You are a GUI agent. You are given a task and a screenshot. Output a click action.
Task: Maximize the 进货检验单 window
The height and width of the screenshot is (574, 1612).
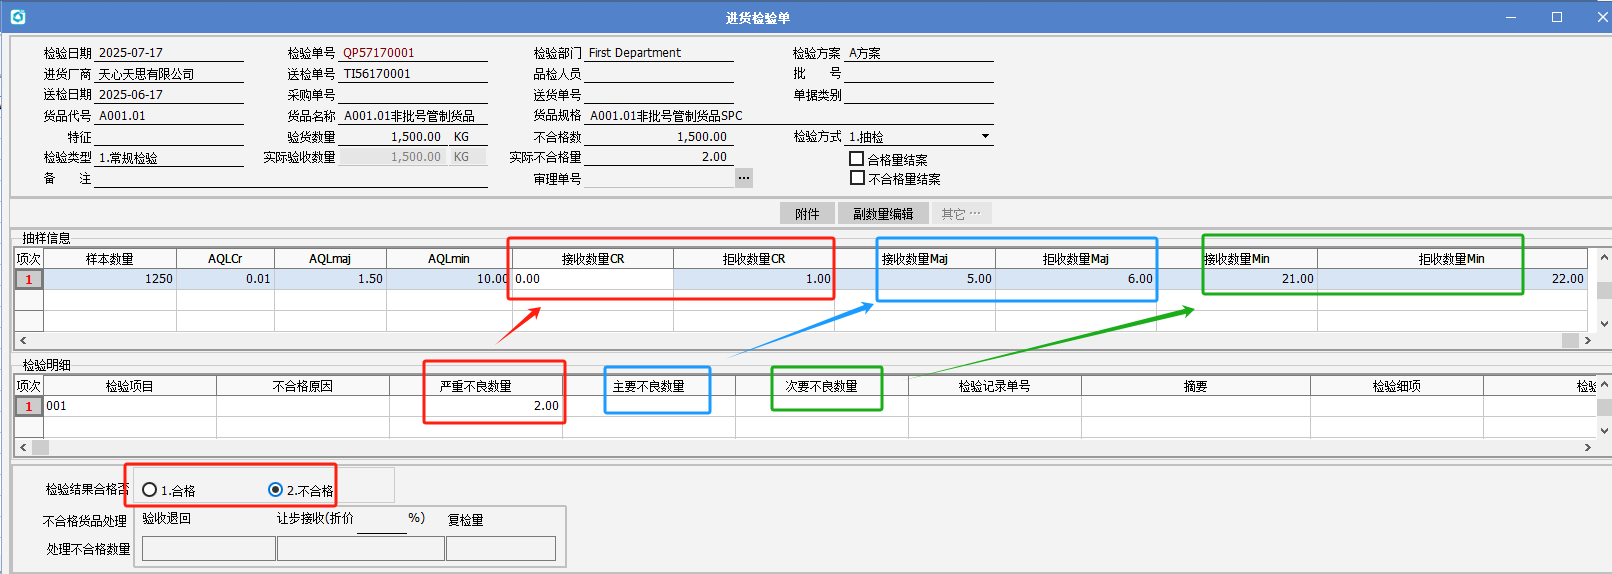[x=1557, y=17]
